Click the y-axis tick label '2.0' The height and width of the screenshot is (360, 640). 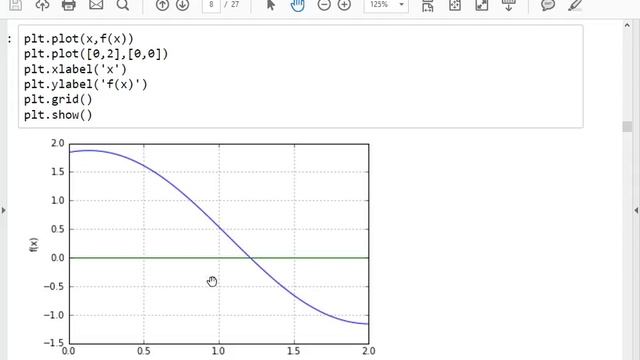pos(58,143)
